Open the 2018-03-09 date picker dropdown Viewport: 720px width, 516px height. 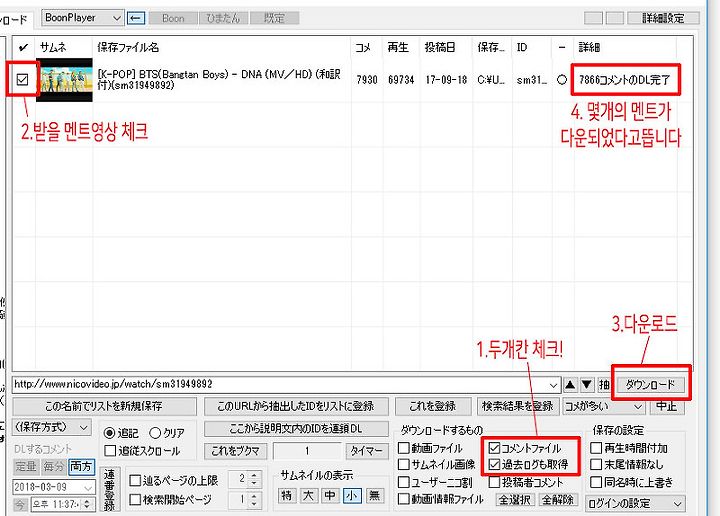[x=87, y=487]
